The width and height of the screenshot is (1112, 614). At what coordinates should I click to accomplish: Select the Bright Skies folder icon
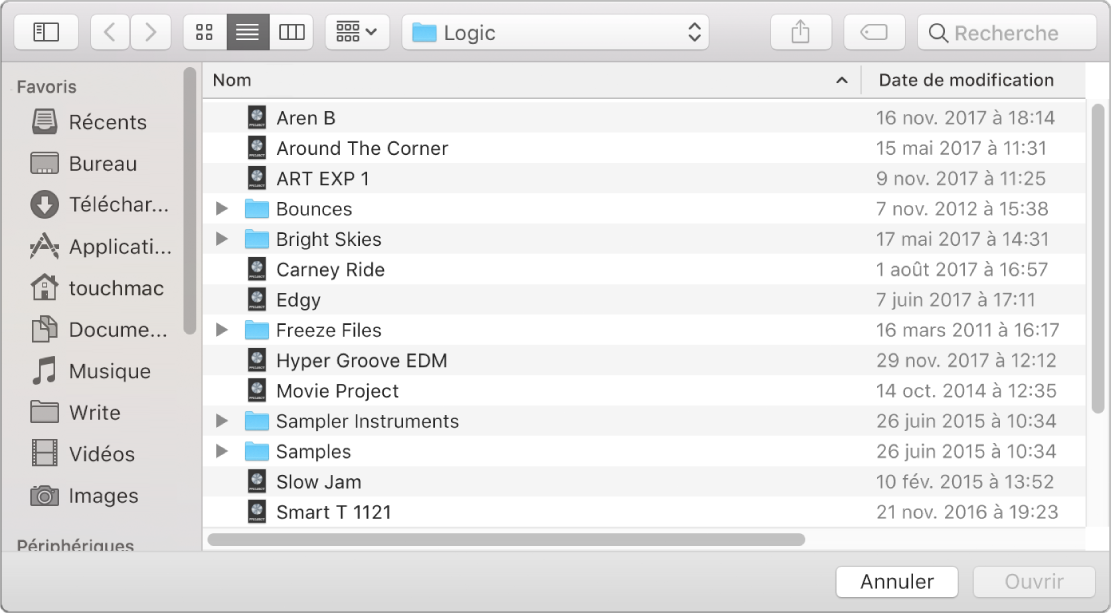pyautogui.click(x=257, y=240)
